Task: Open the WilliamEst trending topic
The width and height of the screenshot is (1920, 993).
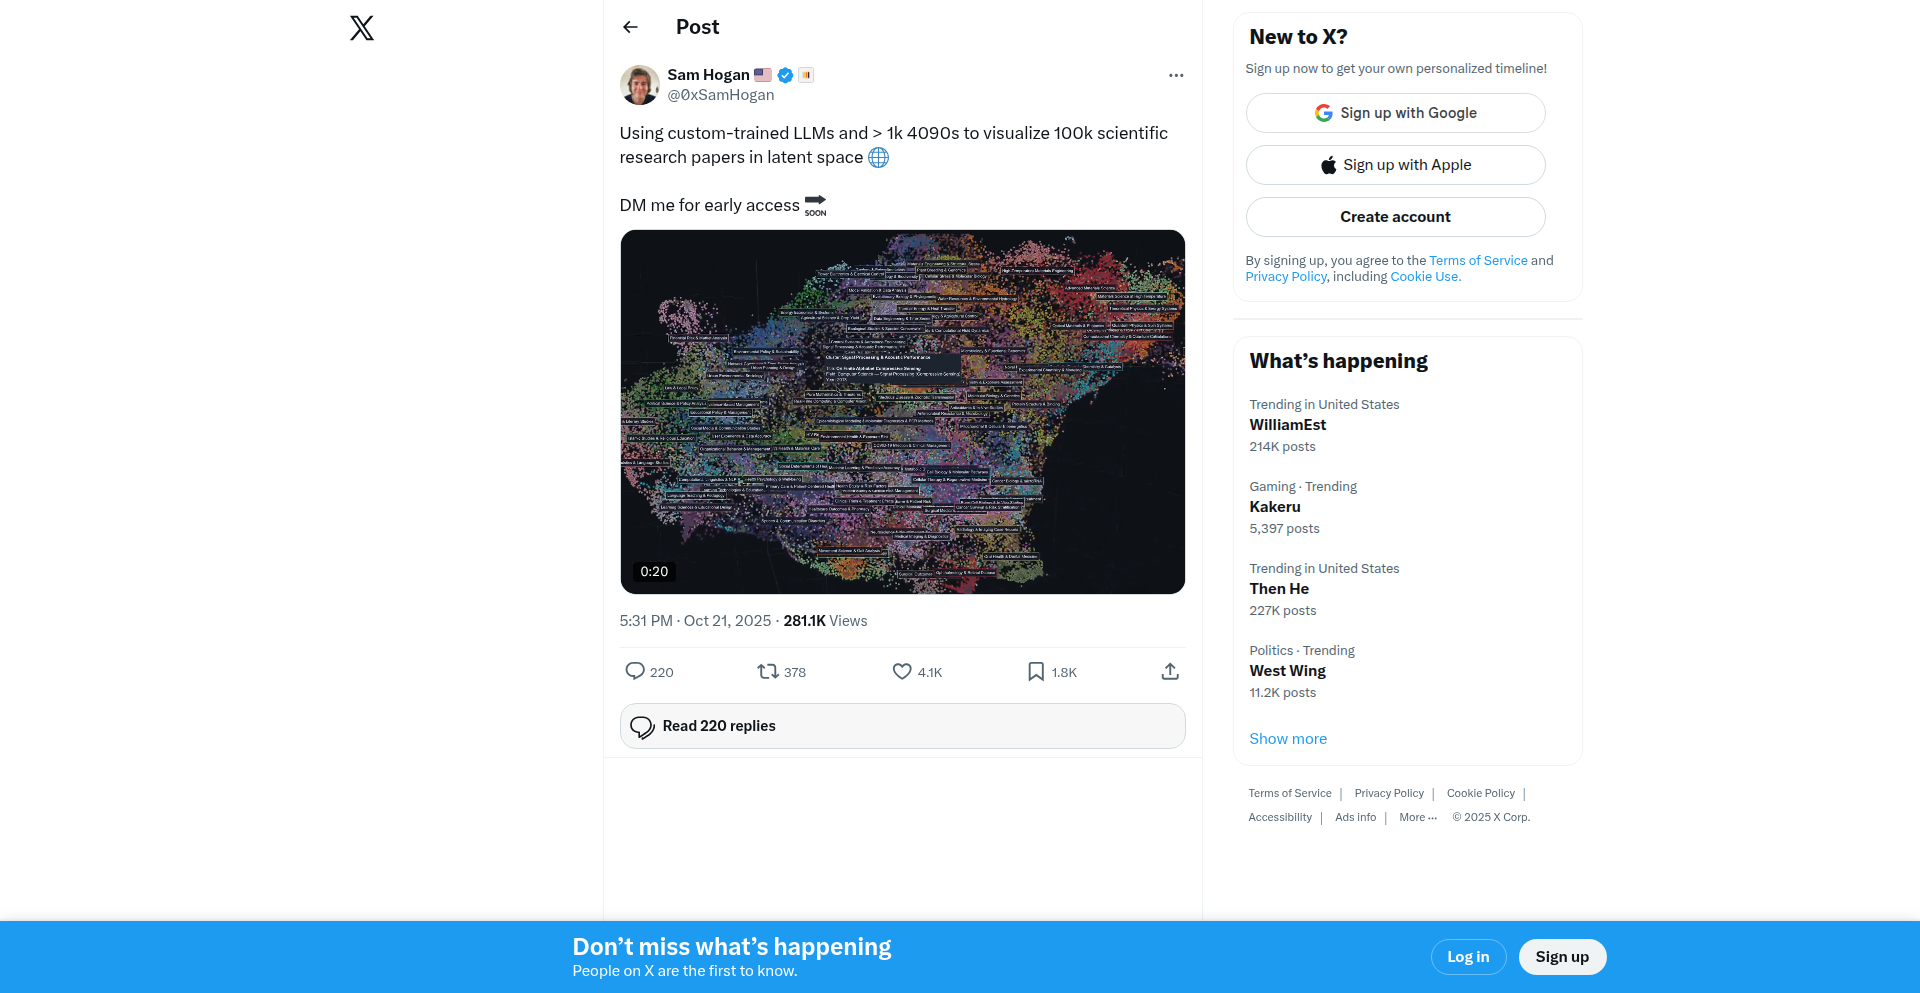Action: (x=1288, y=425)
